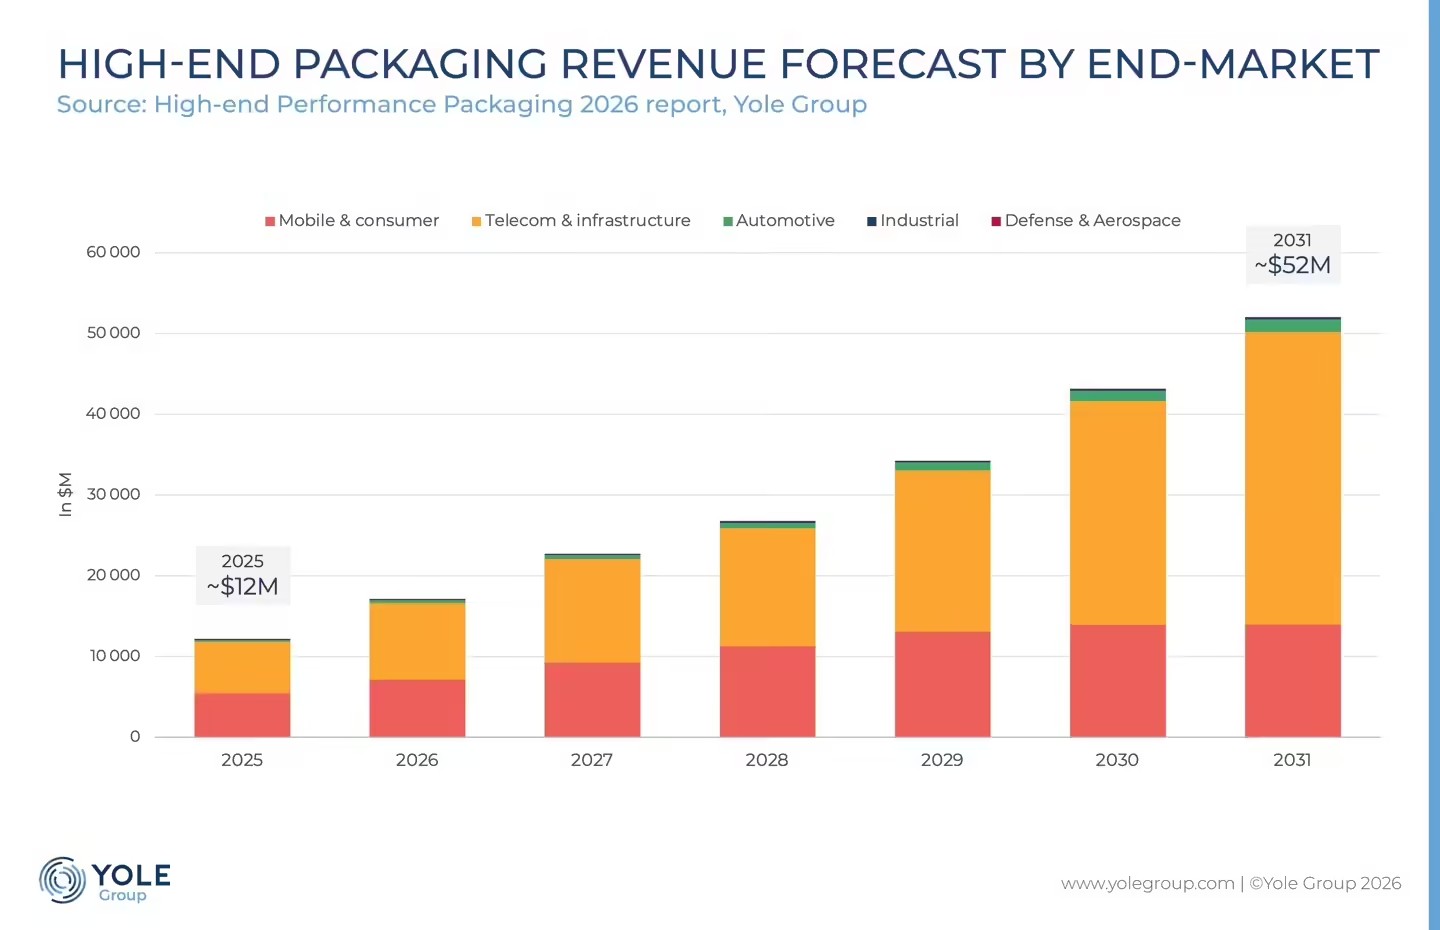Open the www.yolegroup.com footer link
The image size is (1440, 930).
coord(1148,883)
